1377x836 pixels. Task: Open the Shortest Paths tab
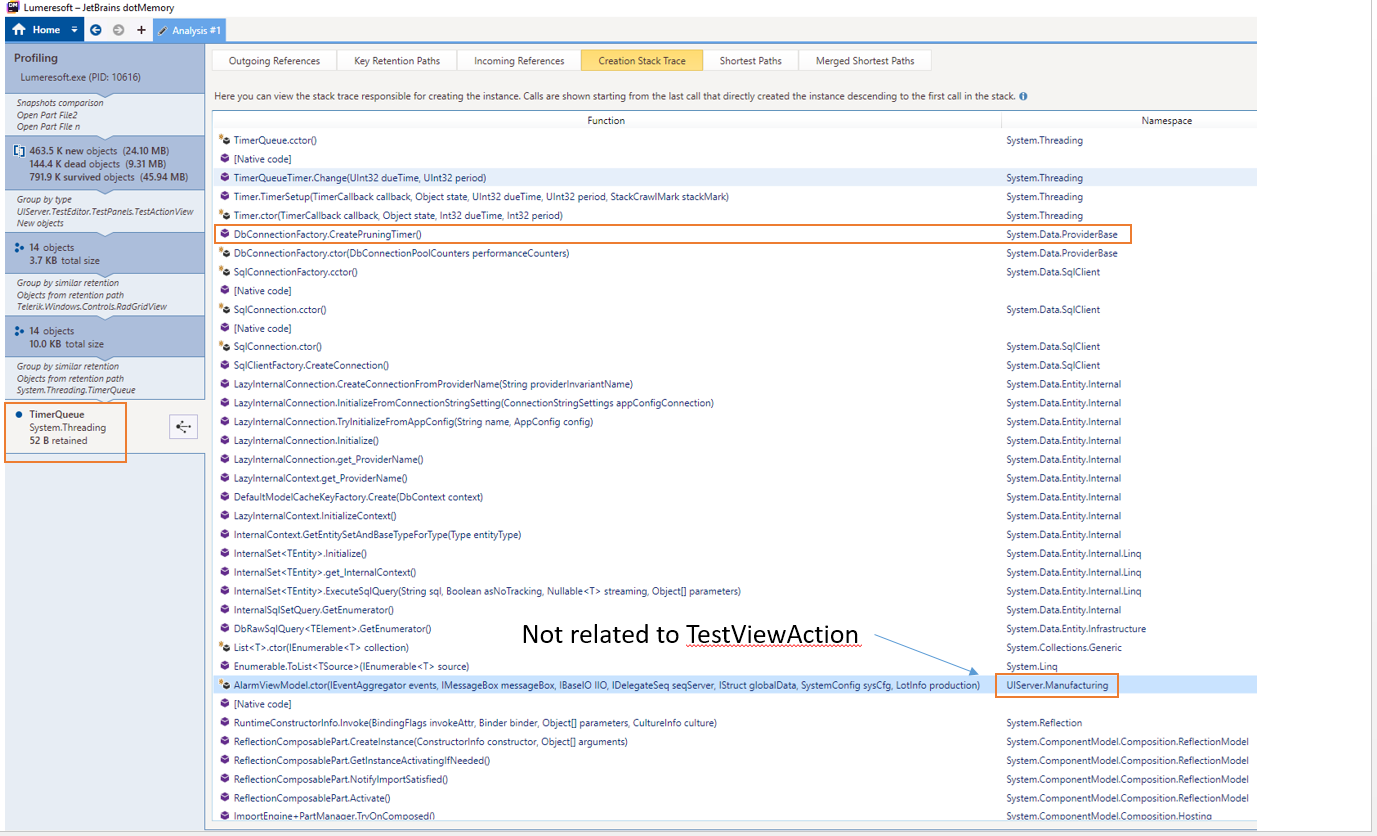pyautogui.click(x=751, y=61)
